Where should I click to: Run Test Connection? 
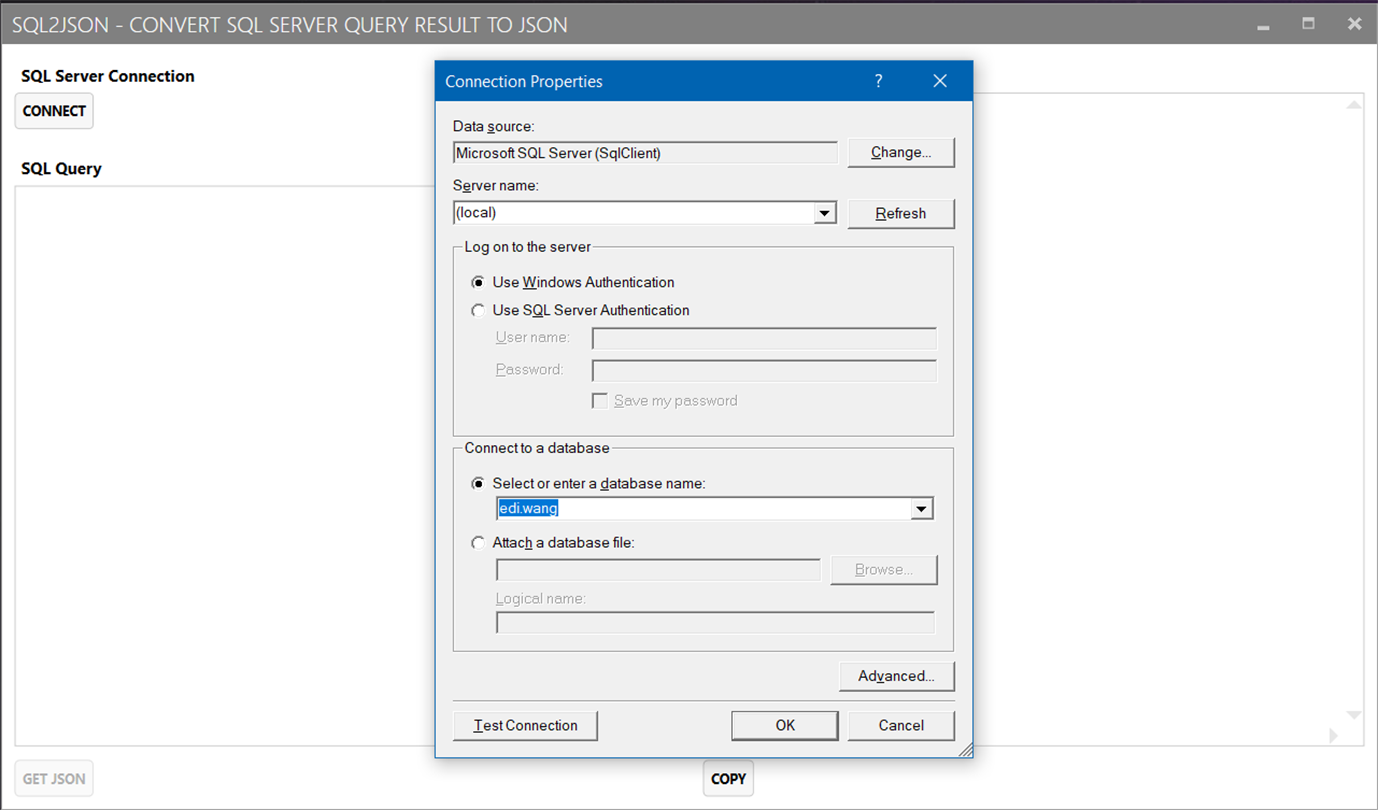click(x=525, y=726)
